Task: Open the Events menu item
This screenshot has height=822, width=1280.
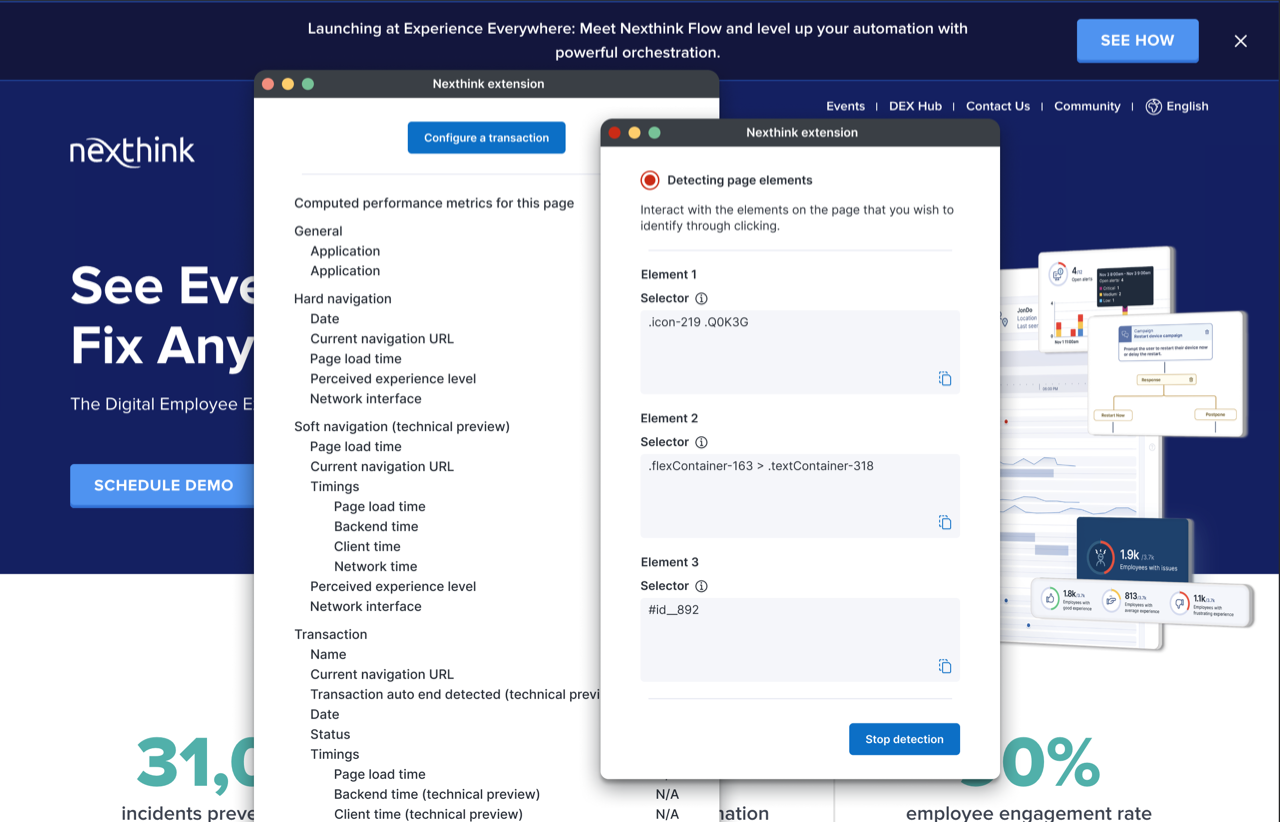Action: (x=846, y=105)
